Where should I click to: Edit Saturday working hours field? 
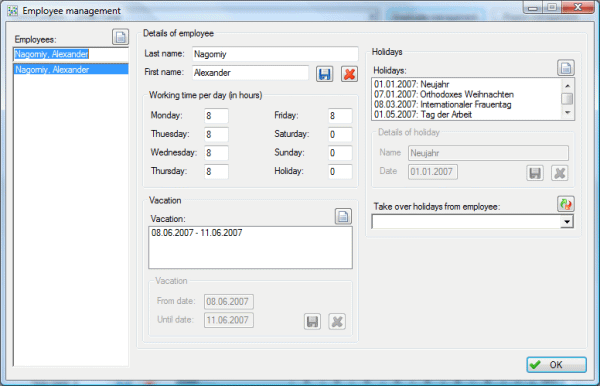tap(340, 134)
